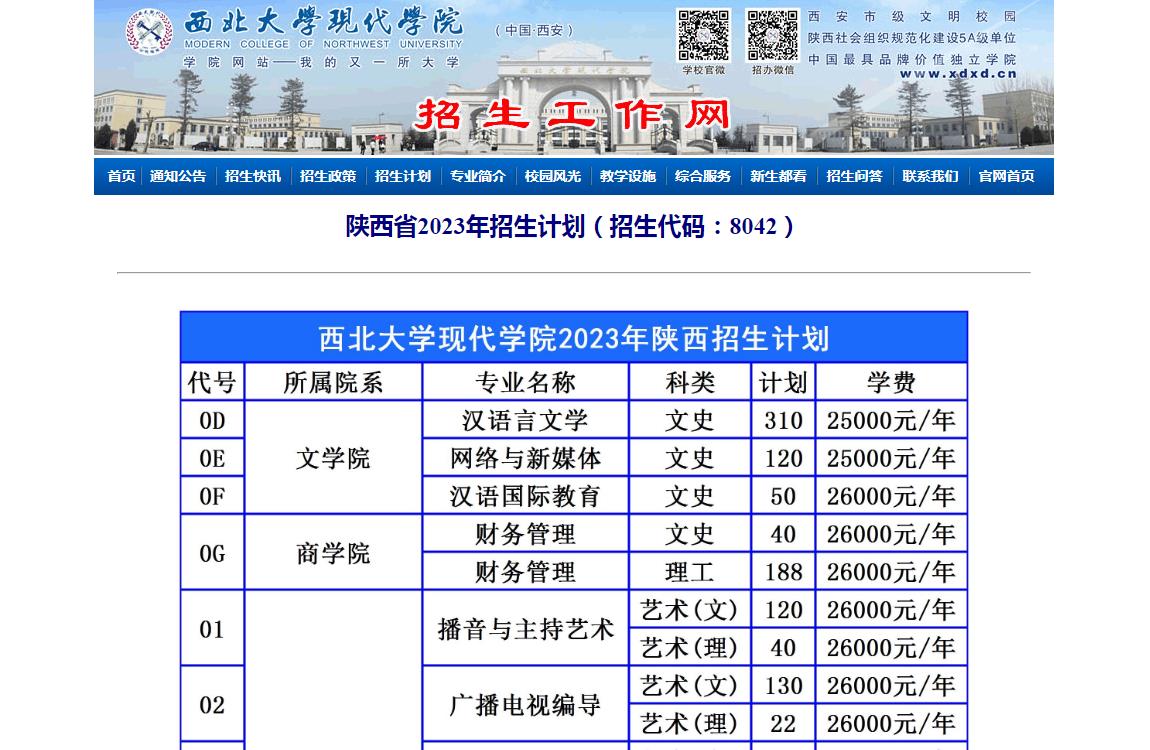This screenshot has height=750, width=1150.
Task: Click the 商学院 department cell
Action: click(x=333, y=553)
